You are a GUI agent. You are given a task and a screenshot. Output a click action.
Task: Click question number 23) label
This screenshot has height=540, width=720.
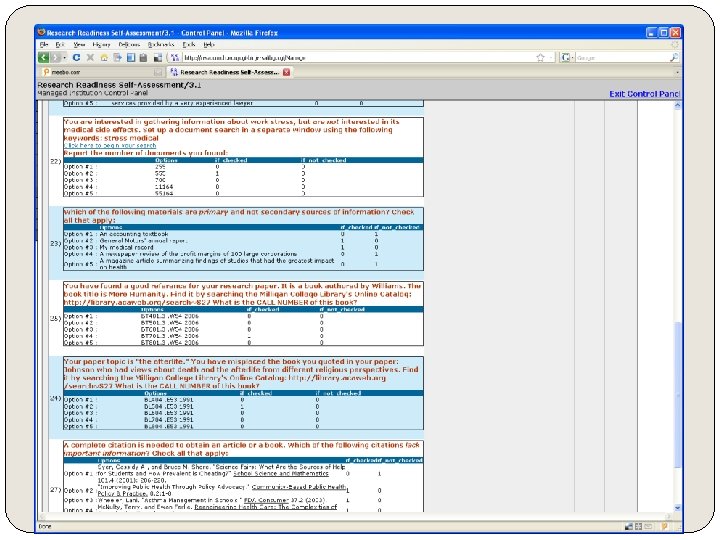click(x=56, y=243)
